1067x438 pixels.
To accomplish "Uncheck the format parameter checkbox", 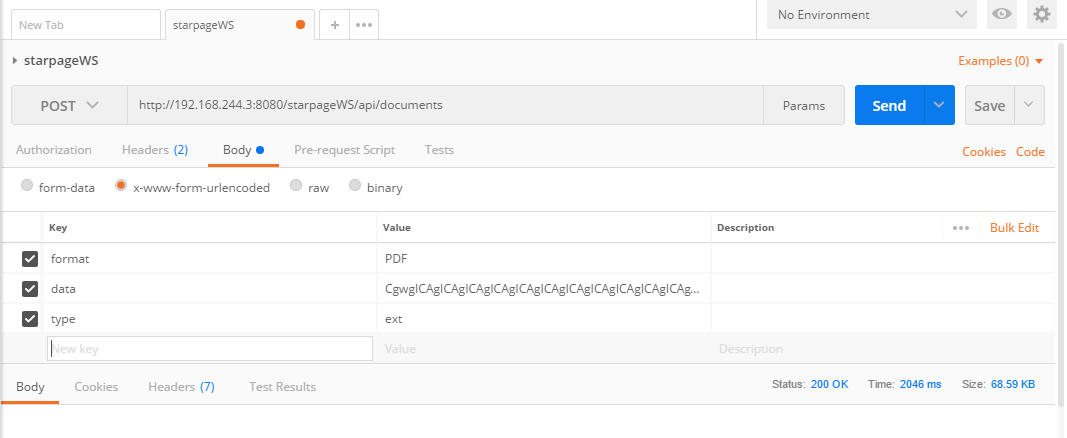I will tap(30, 259).
